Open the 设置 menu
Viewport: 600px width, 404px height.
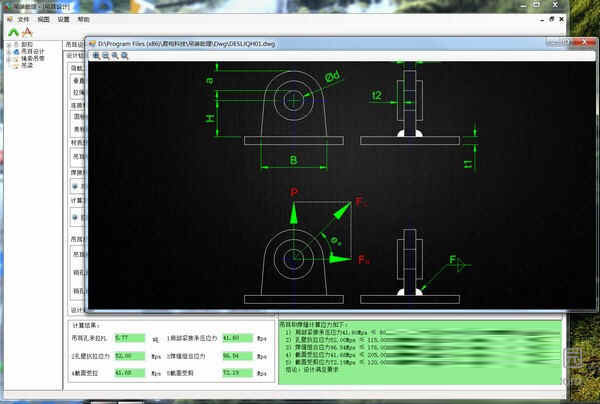point(63,19)
